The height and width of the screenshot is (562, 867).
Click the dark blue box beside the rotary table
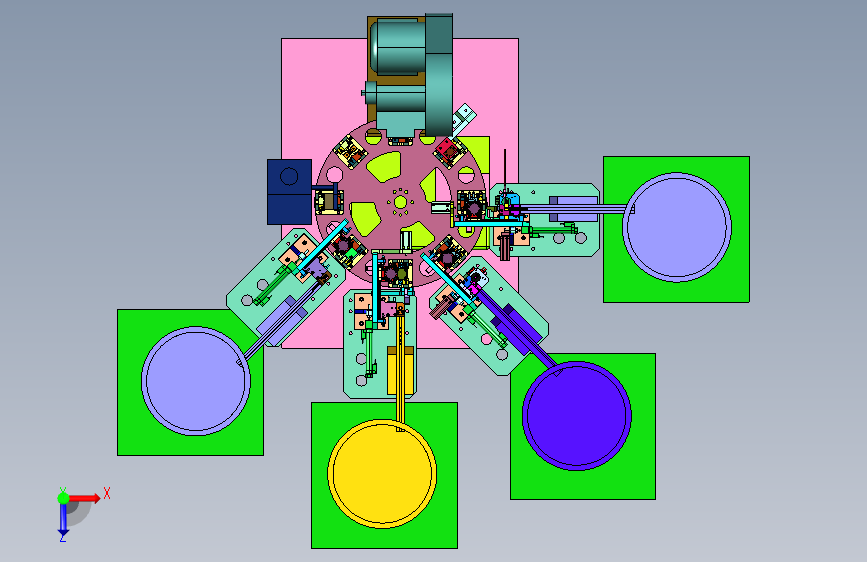pos(289,192)
